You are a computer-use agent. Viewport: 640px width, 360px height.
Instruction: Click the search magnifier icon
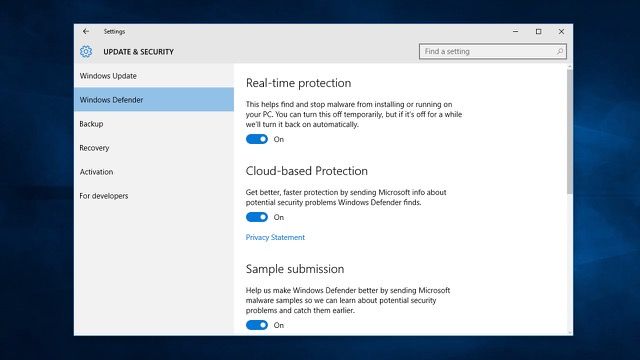560,51
